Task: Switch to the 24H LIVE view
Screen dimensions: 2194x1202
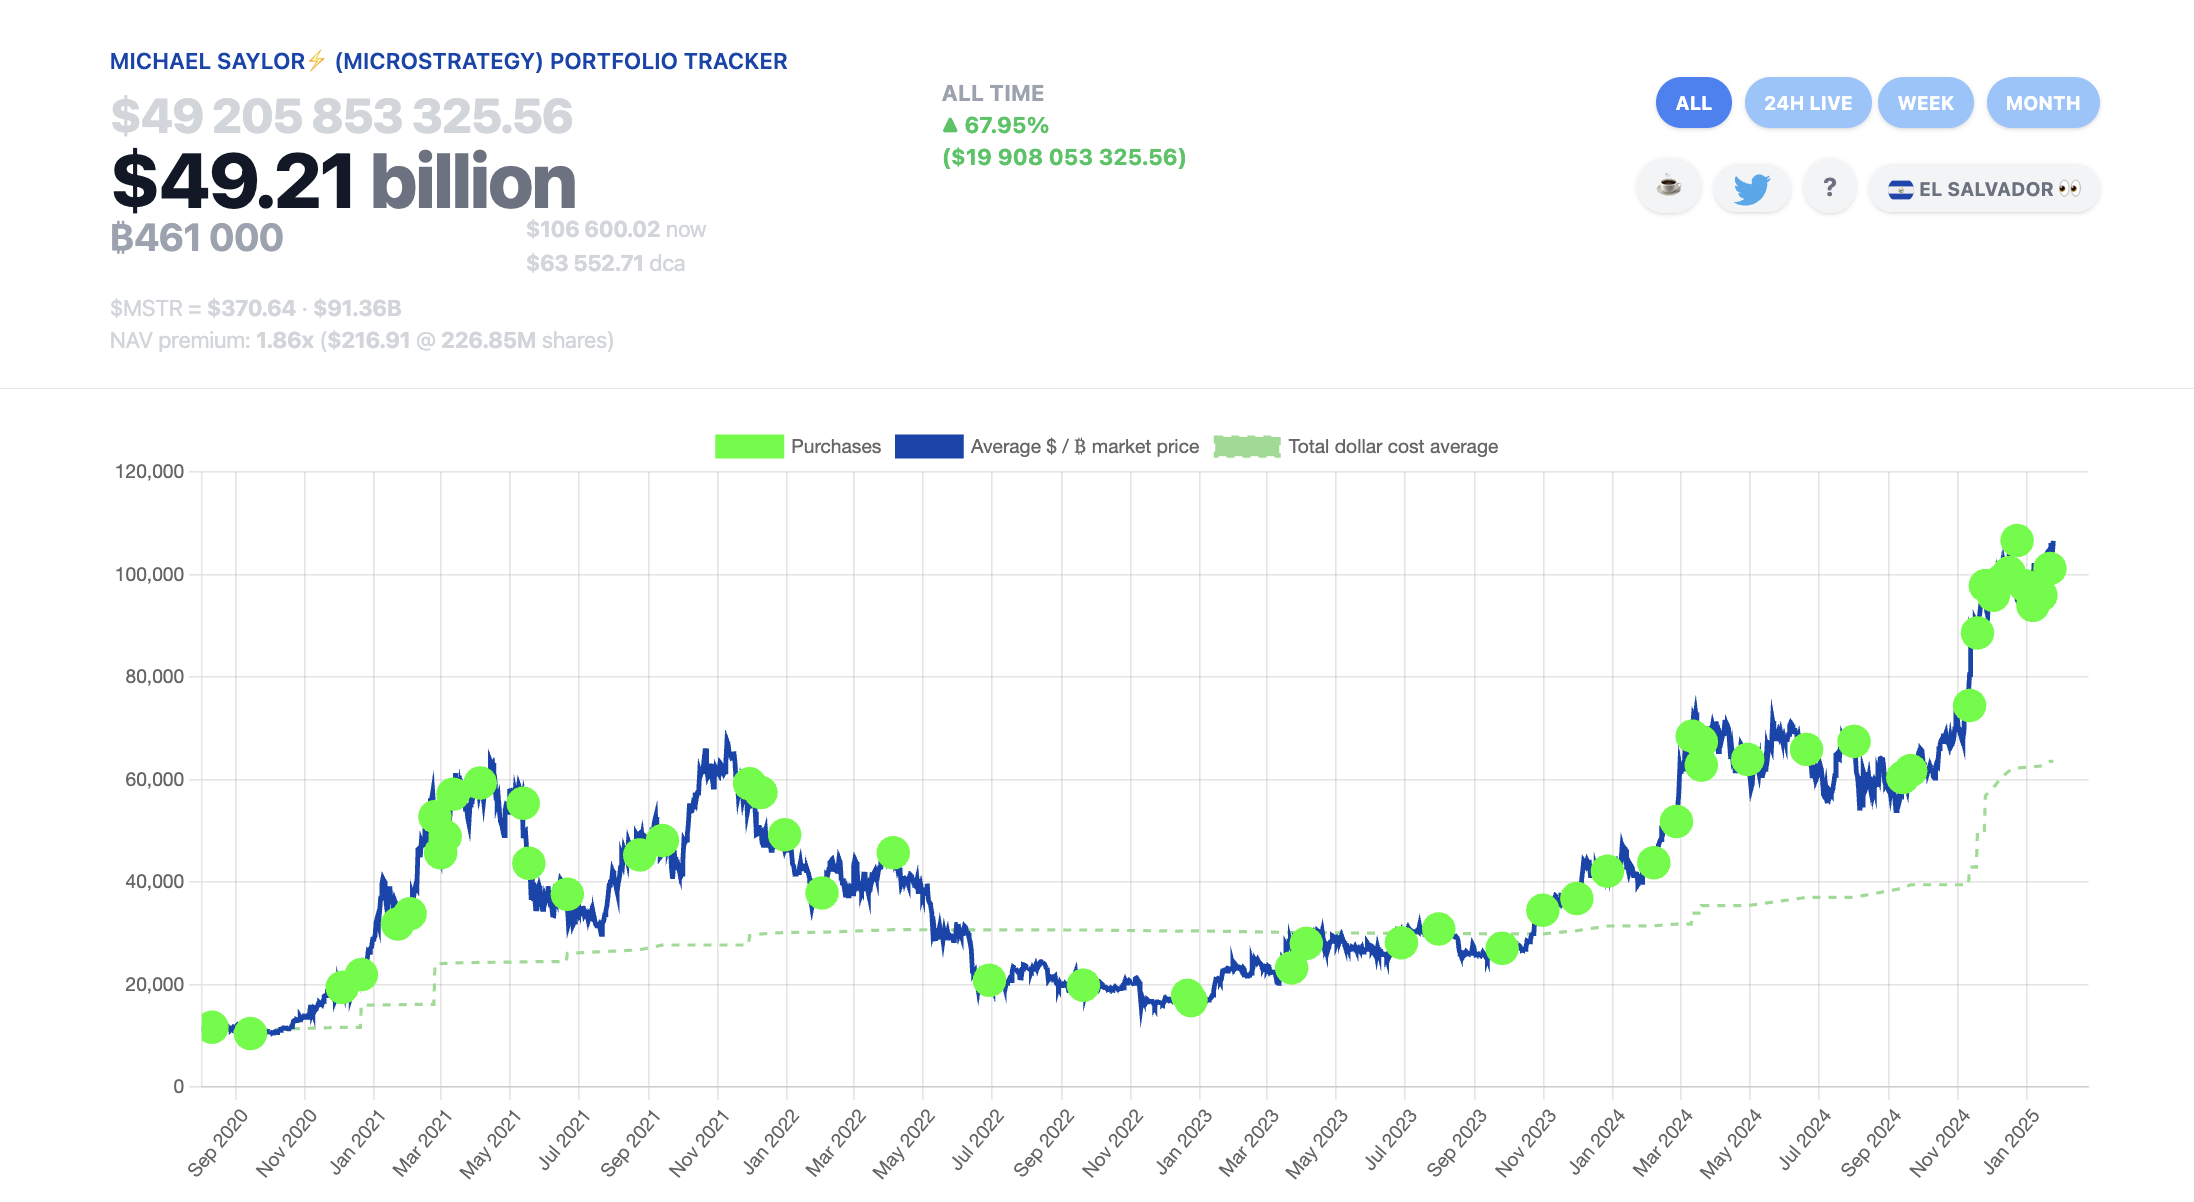Action: point(1807,103)
